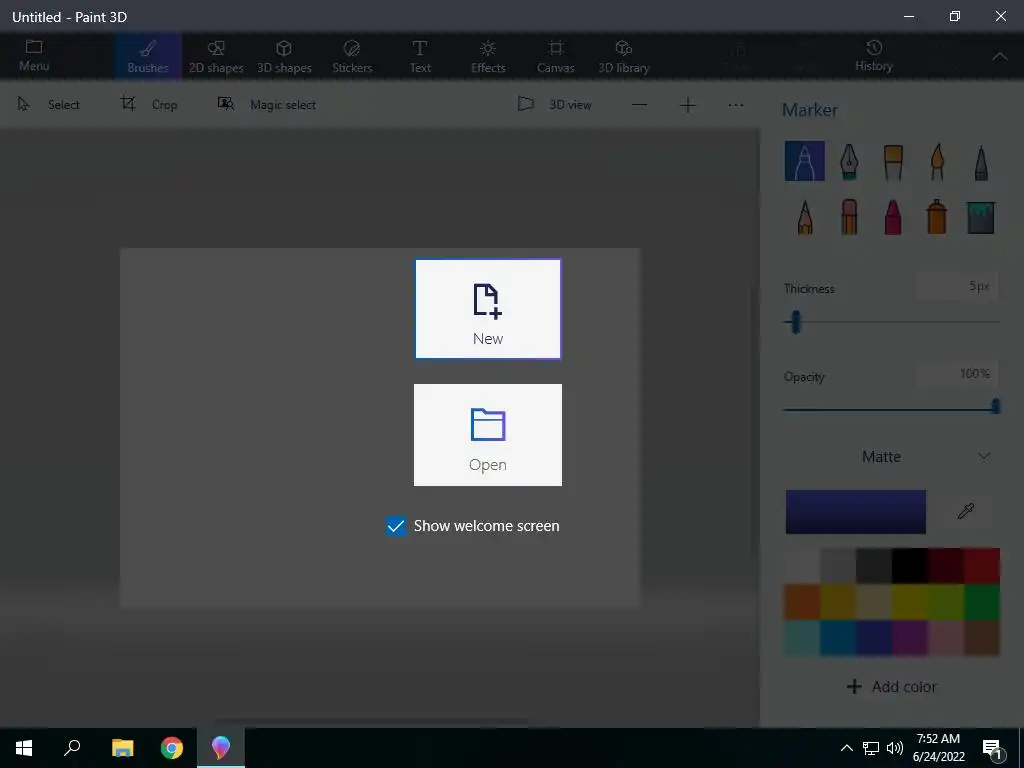
Task: Select the Eraser tool
Action: [848, 217]
